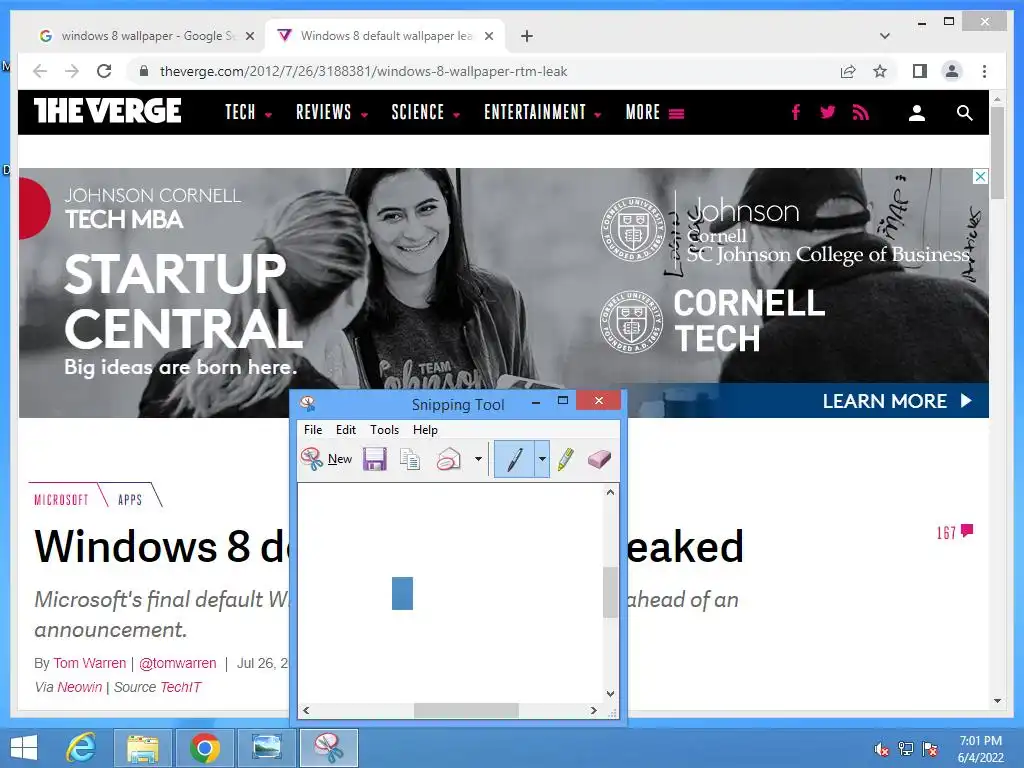Open the @tomwarren Twitter link

tap(178, 663)
